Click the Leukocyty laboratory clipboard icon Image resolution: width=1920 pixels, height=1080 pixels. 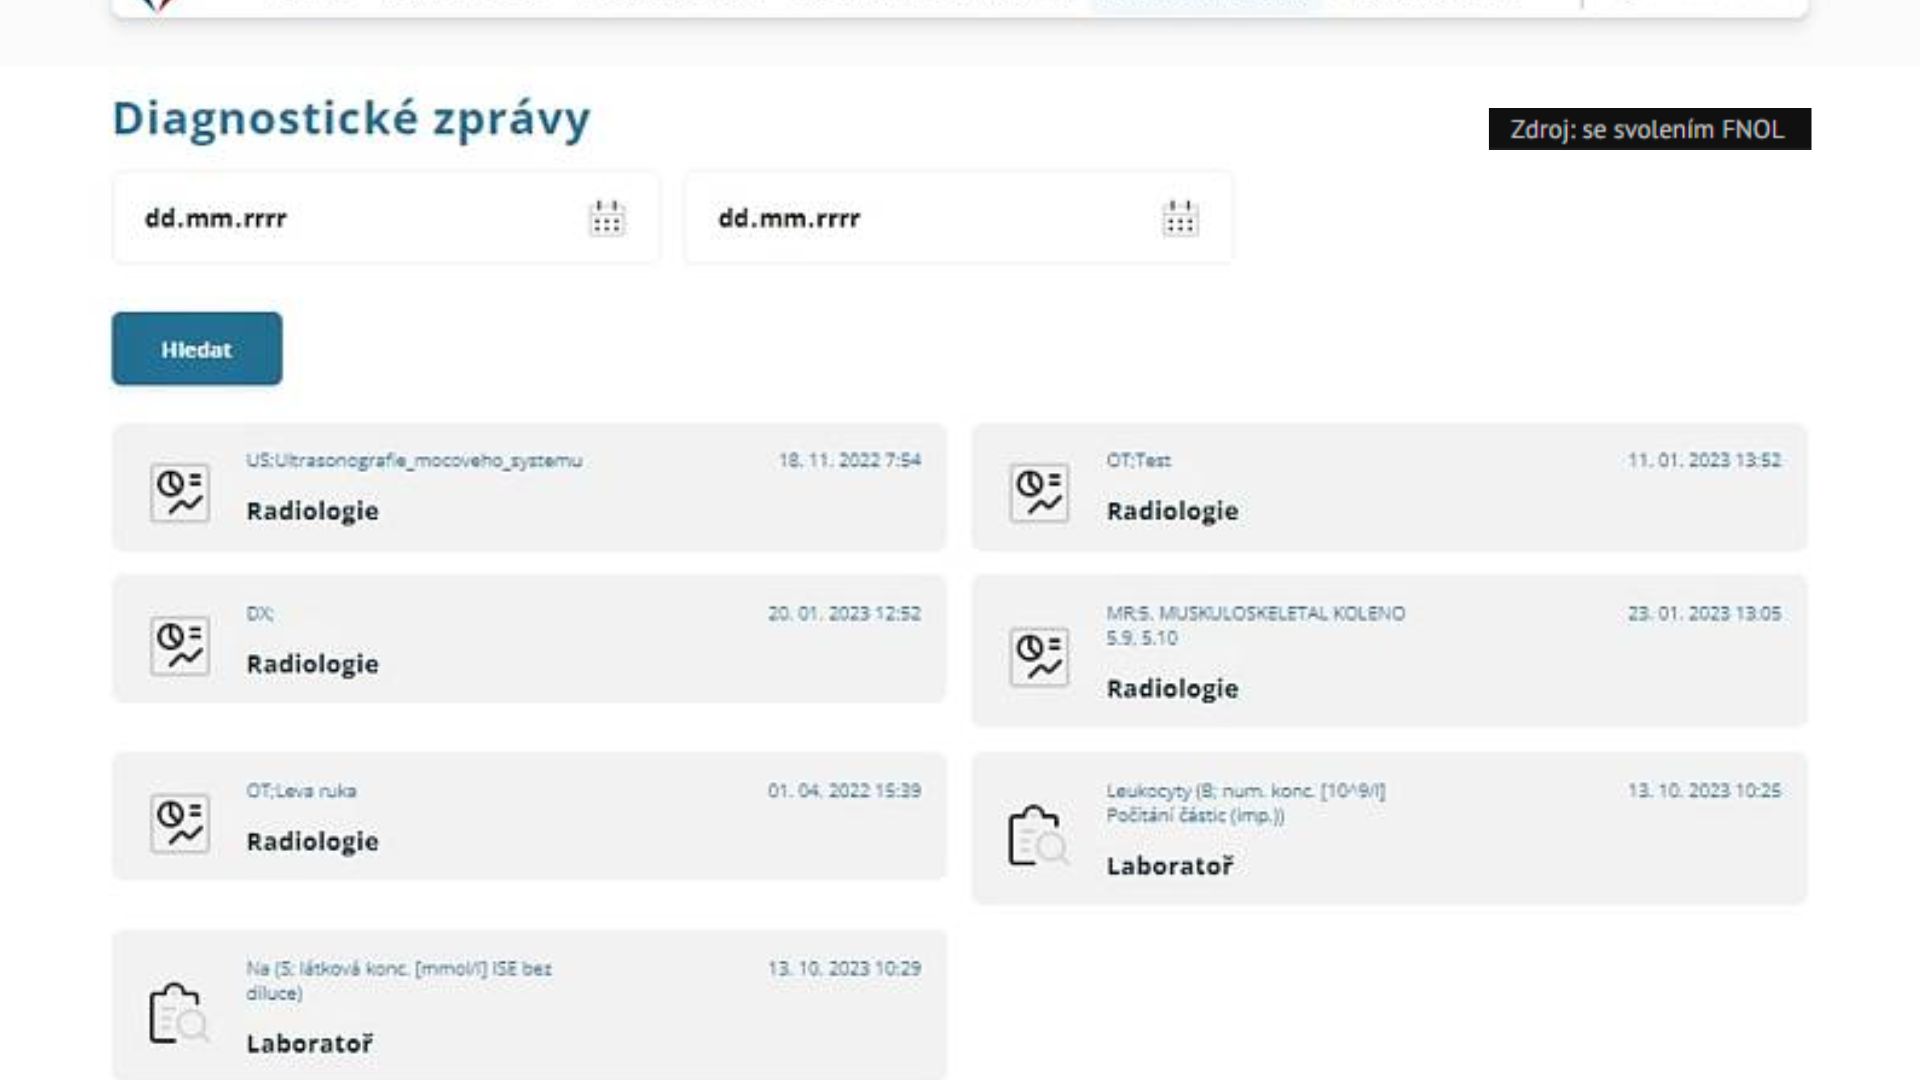(x=1037, y=836)
